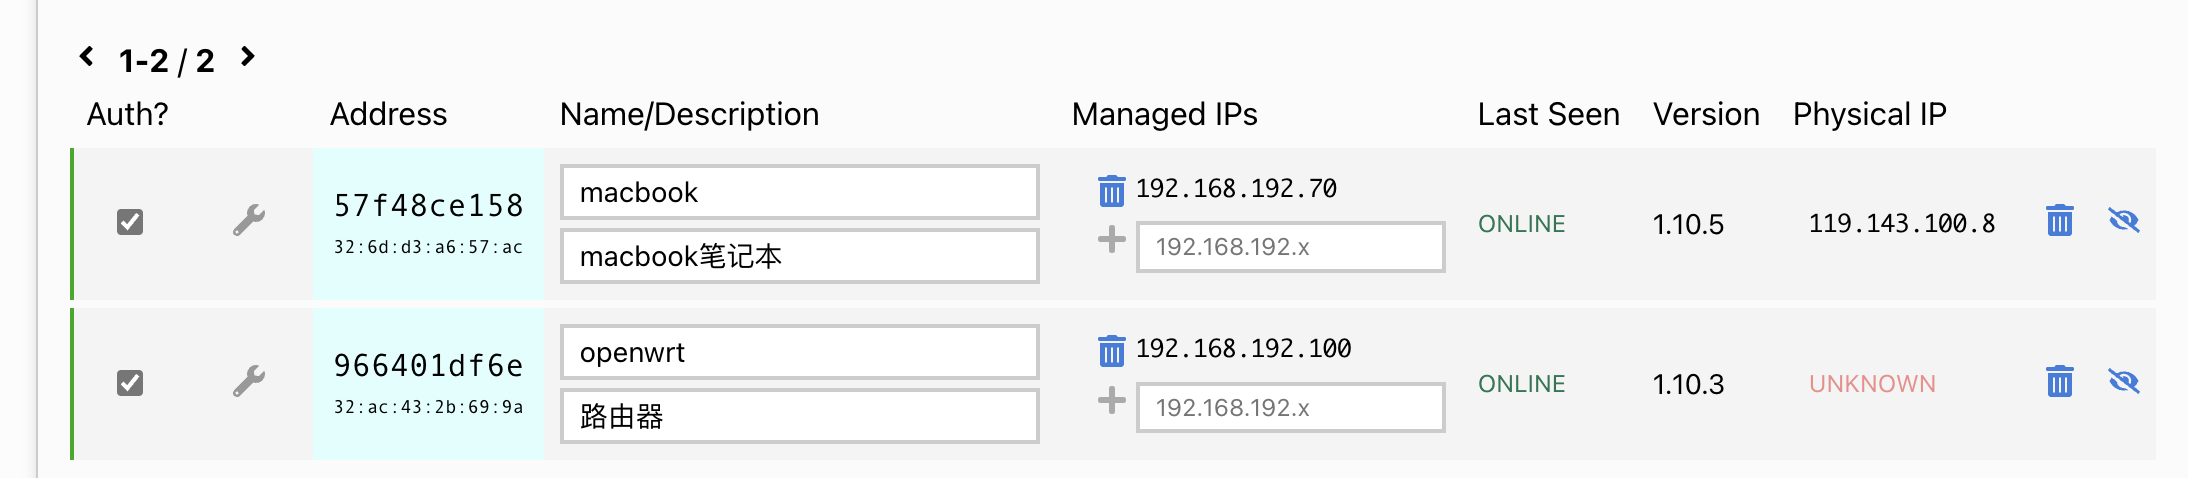Open wrench settings for macbook member
This screenshot has height=478, width=2188.
[249, 220]
